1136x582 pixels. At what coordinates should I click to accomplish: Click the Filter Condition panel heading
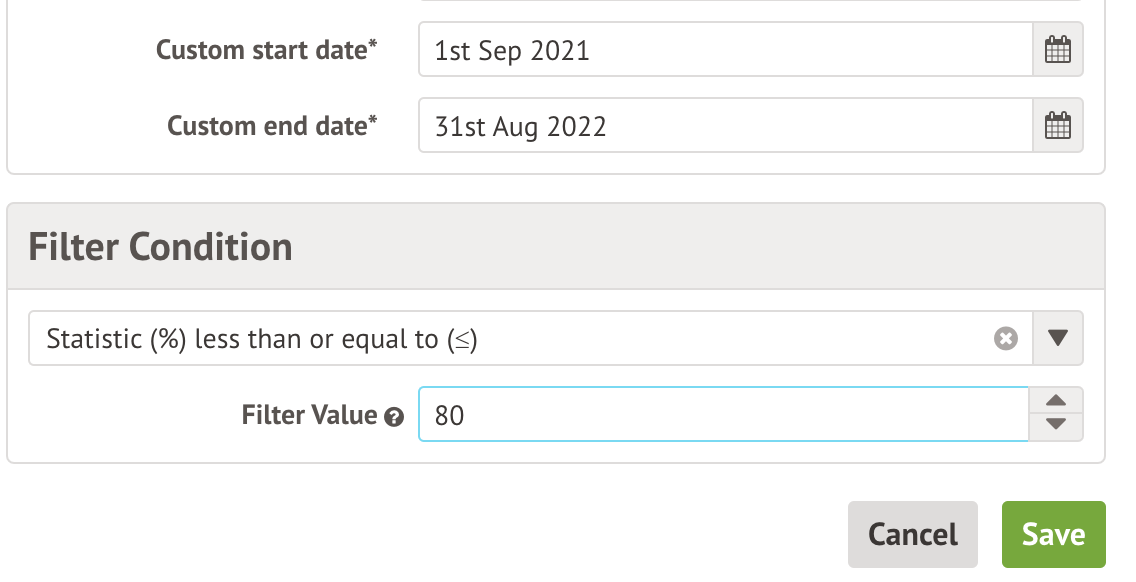(x=160, y=246)
